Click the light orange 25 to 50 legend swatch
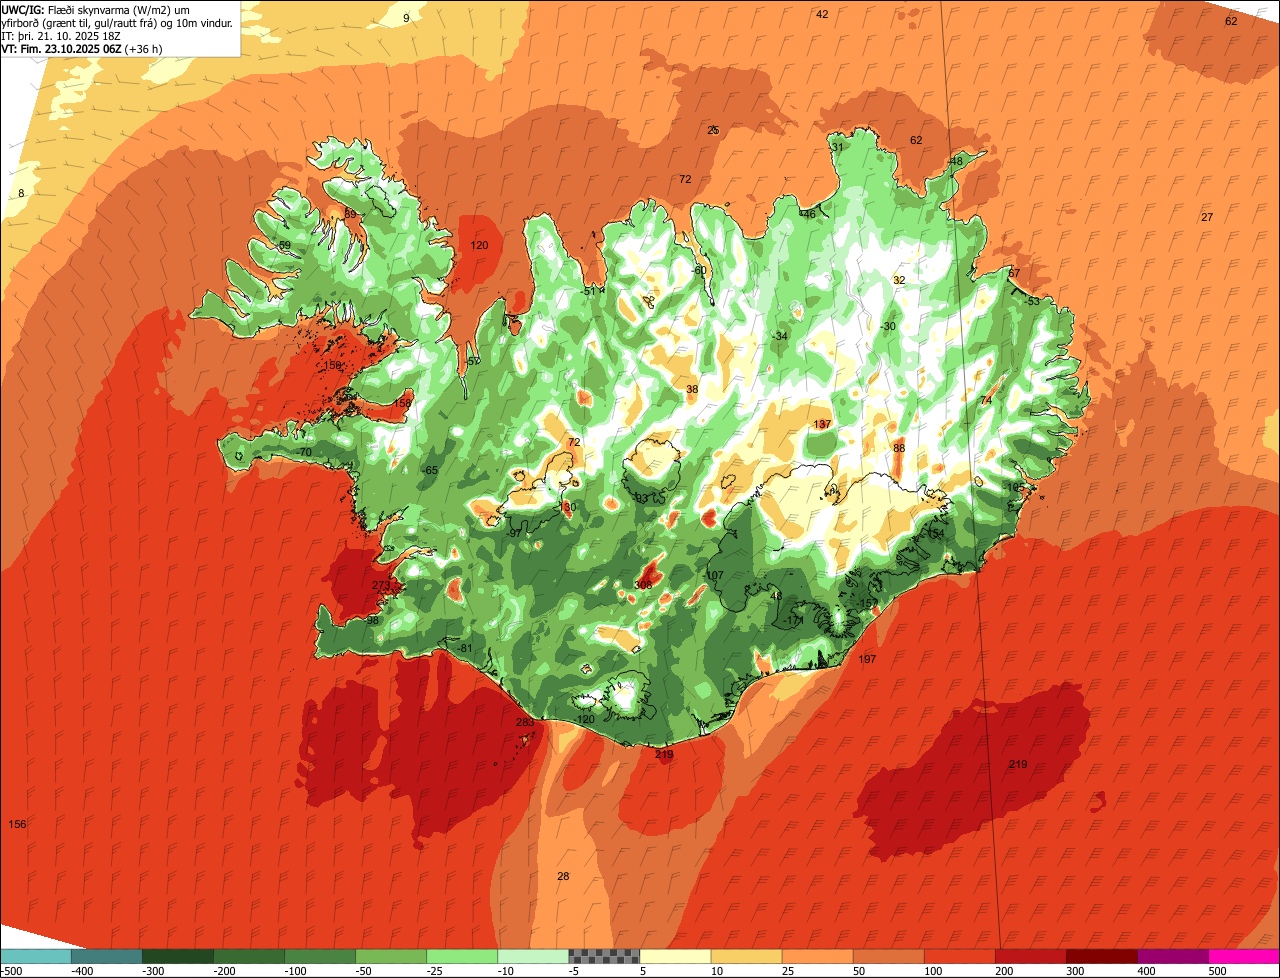The width and height of the screenshot is (1280, 978). [816, 956]
